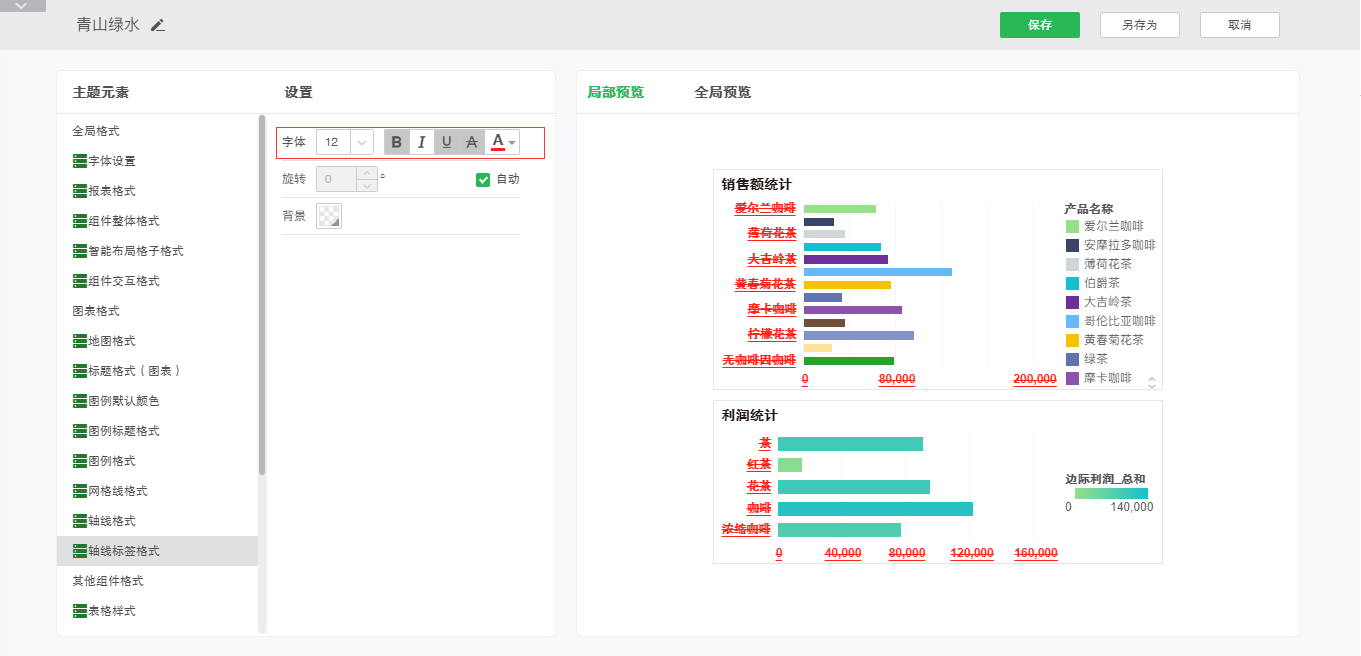Click the 地图格式 list icon
The image size is (1361, 656).
pyautogui.click(x=80, y=341)
